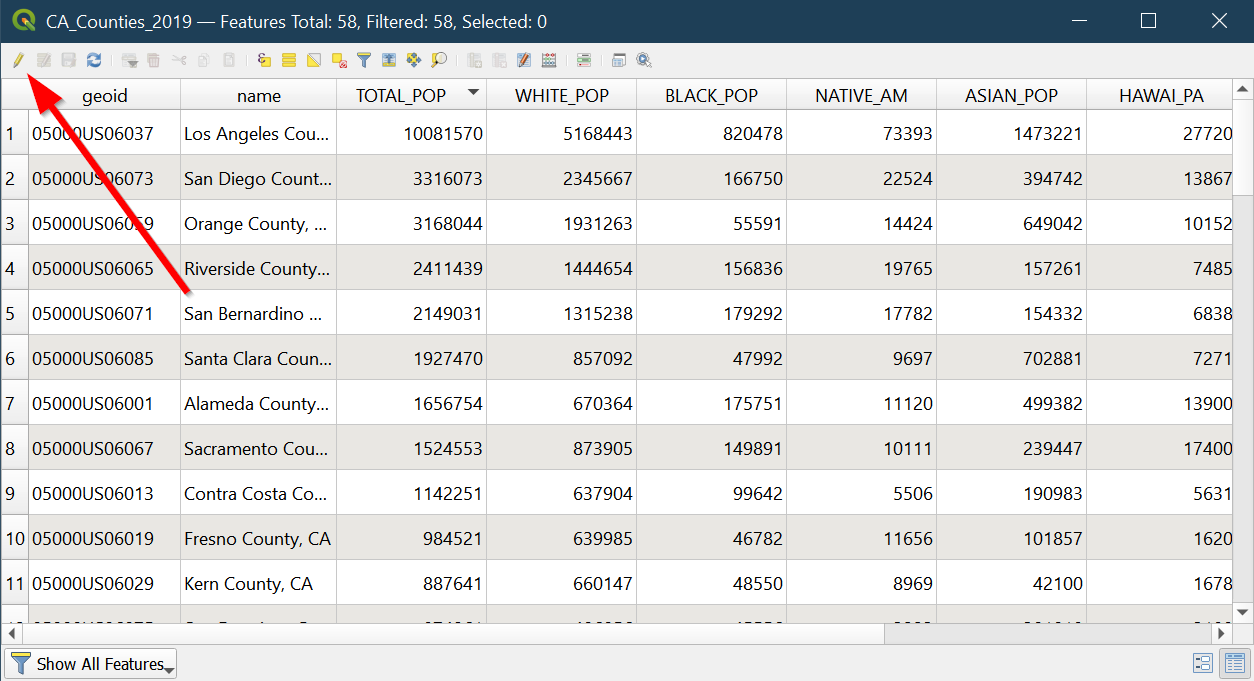Open the field calculator
Image resolution: width=1254 pixels, height=681 pixels.
tap(549, 60)
